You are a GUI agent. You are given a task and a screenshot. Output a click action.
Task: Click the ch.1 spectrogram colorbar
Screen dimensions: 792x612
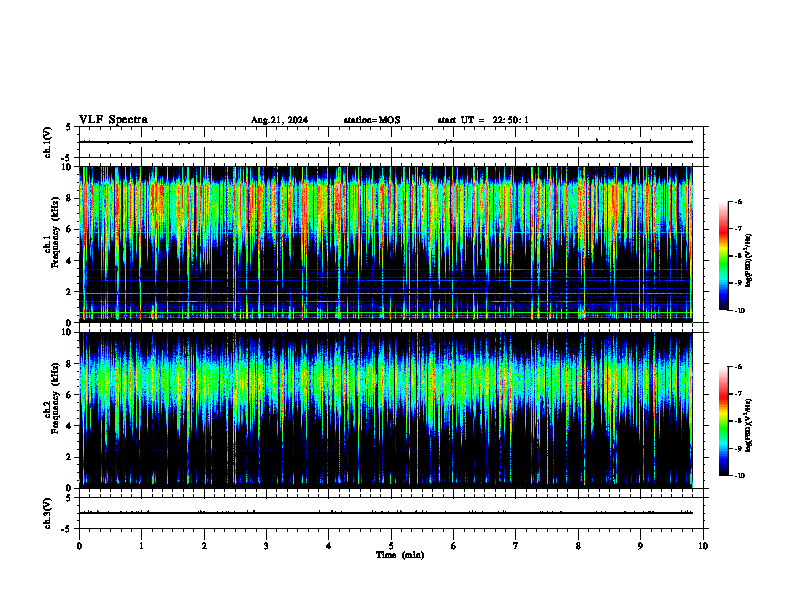(x=723, y=256)
